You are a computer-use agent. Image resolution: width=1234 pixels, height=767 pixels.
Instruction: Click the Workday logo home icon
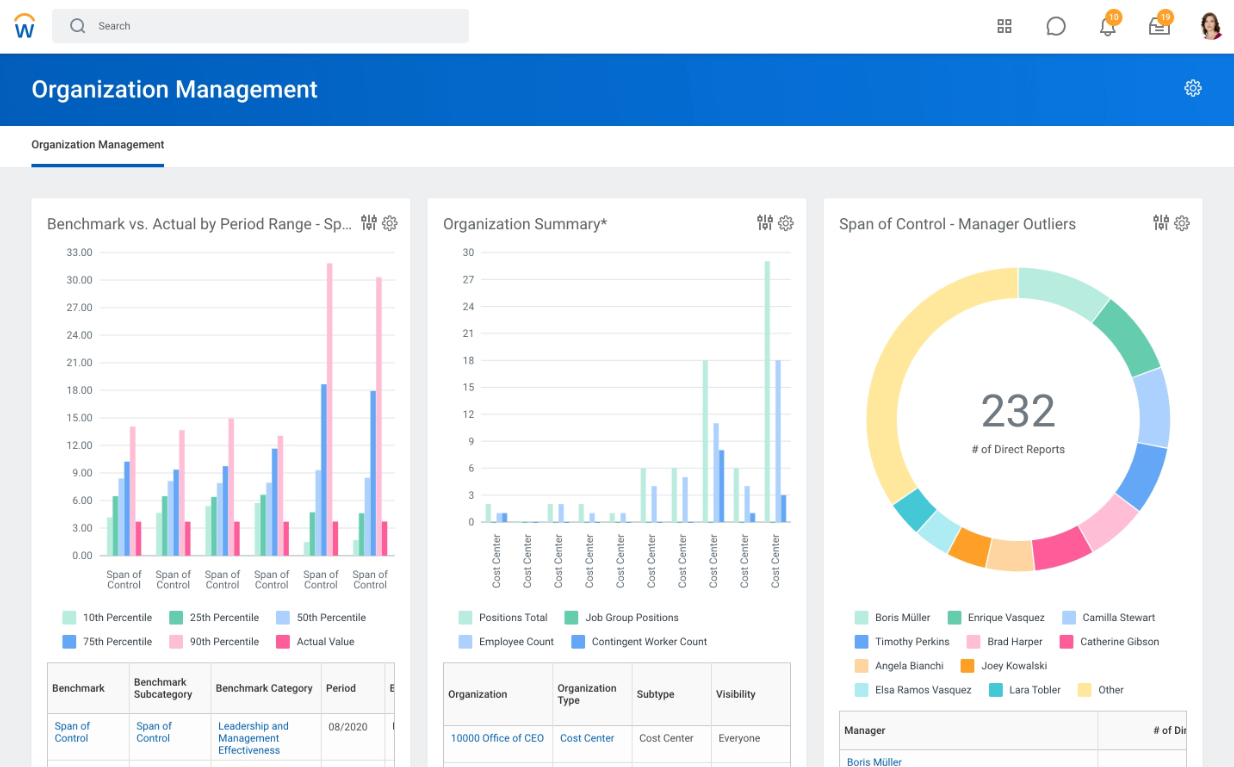tap(25, 26)
